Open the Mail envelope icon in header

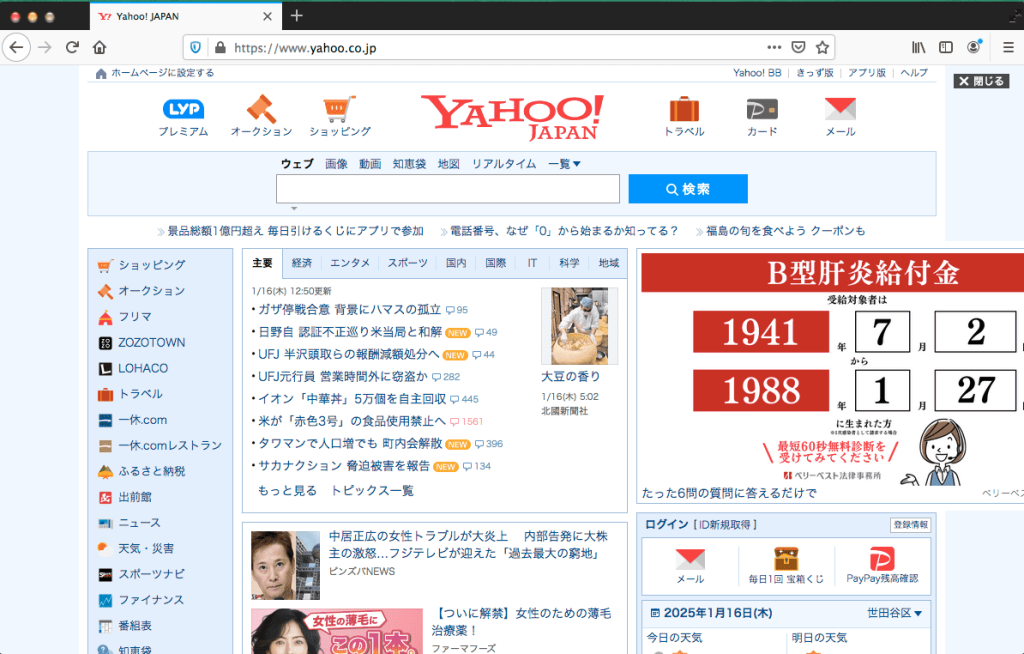(x=840, y=109)
